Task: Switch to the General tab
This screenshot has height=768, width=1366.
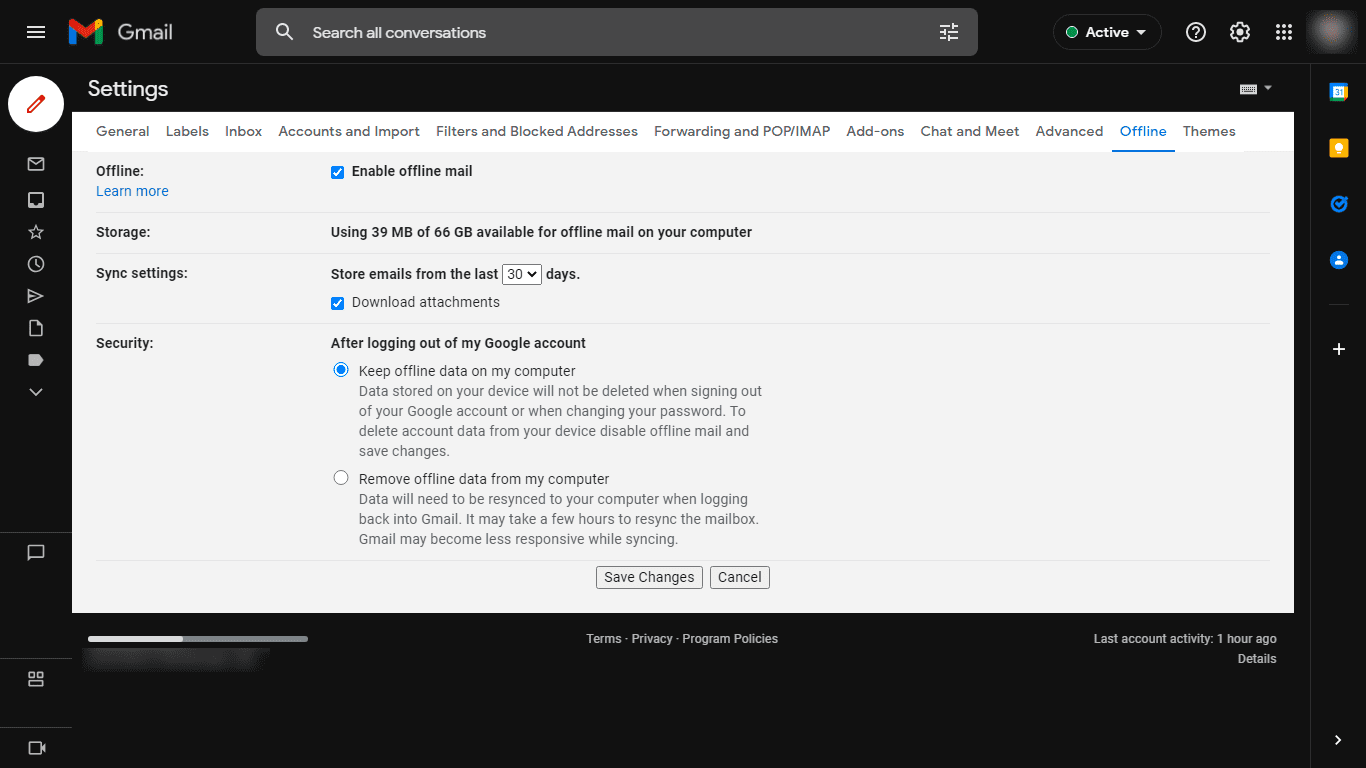Action: point(123,131)
